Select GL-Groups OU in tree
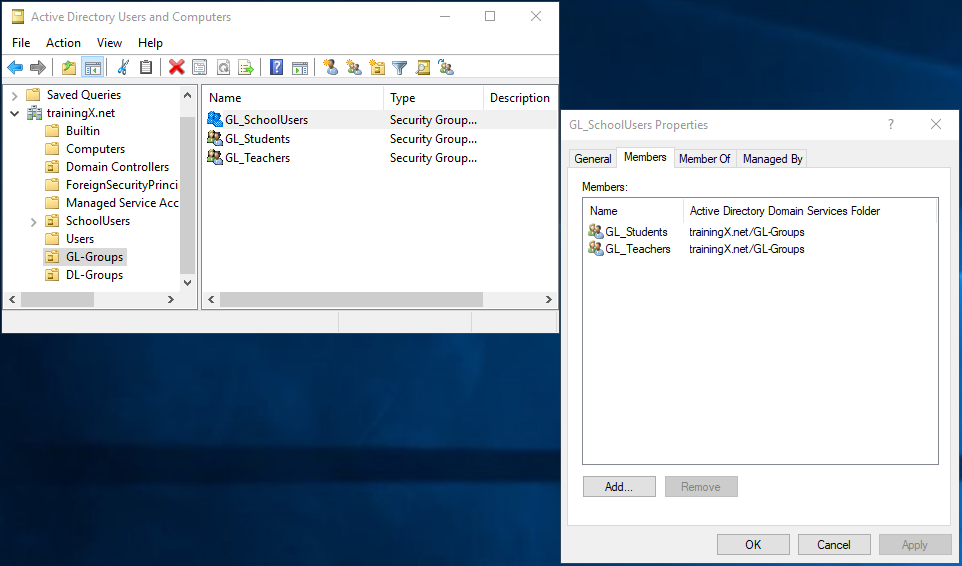Image resolution: width=962 pixels, height=566 pixels. tap(85, 257)
